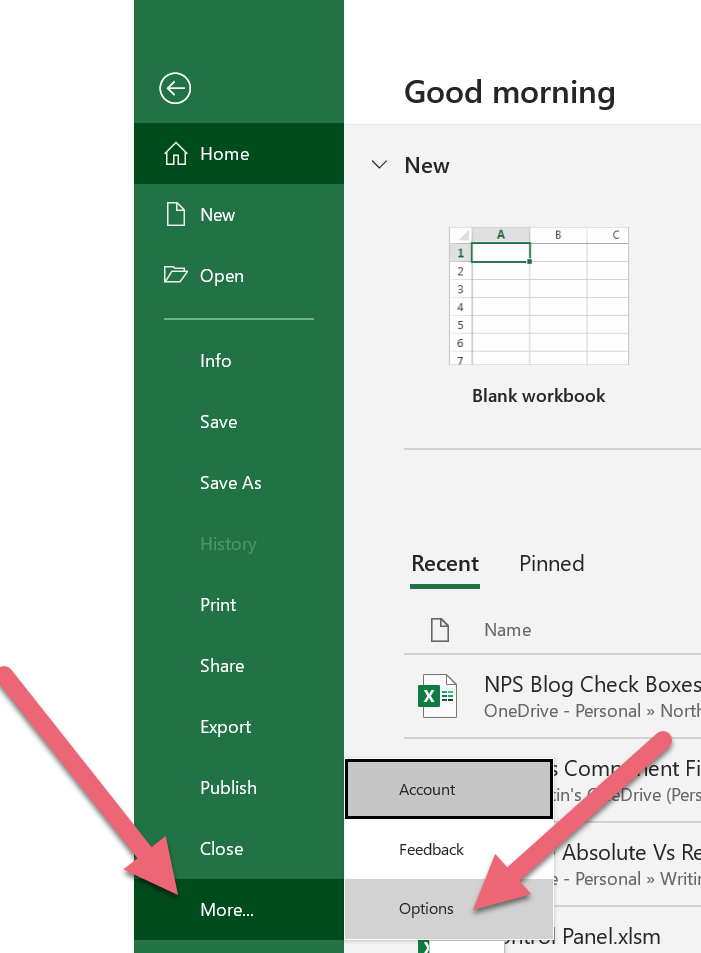This screenshot has height=953, width=701.
Task: Switch to the Recent tab
Action: tap(445, 564)
